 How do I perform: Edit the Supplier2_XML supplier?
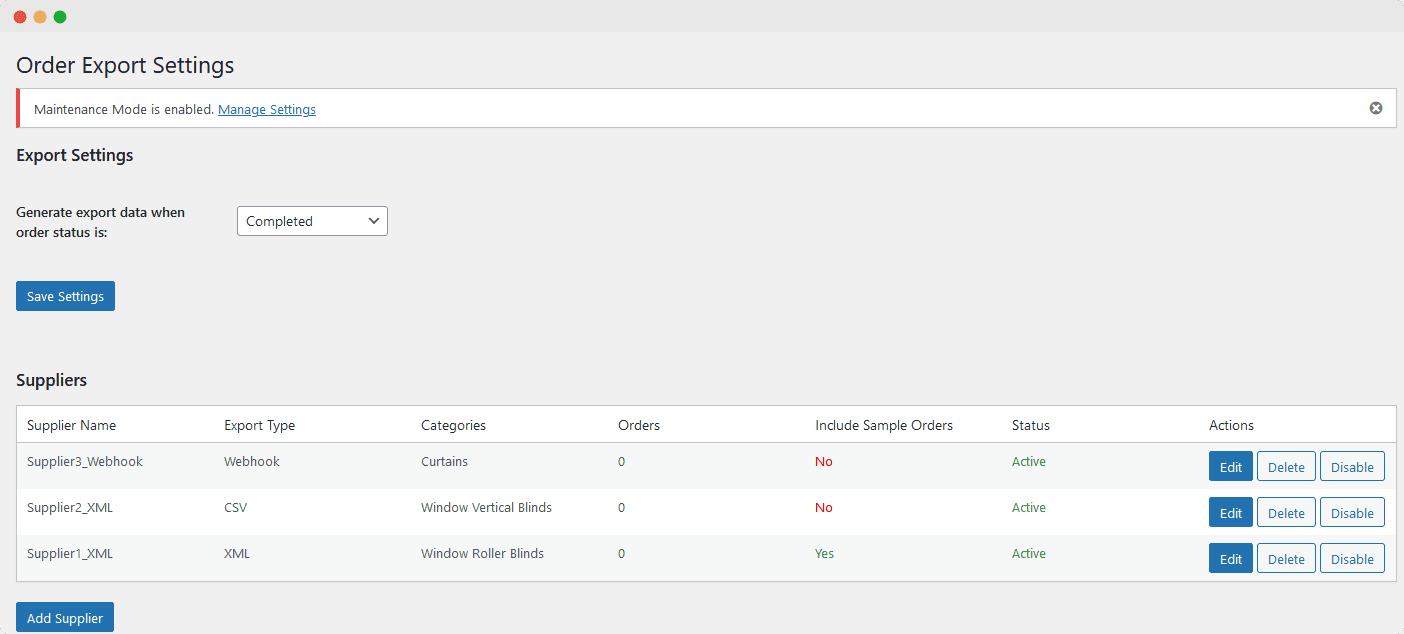[1230, 513]
